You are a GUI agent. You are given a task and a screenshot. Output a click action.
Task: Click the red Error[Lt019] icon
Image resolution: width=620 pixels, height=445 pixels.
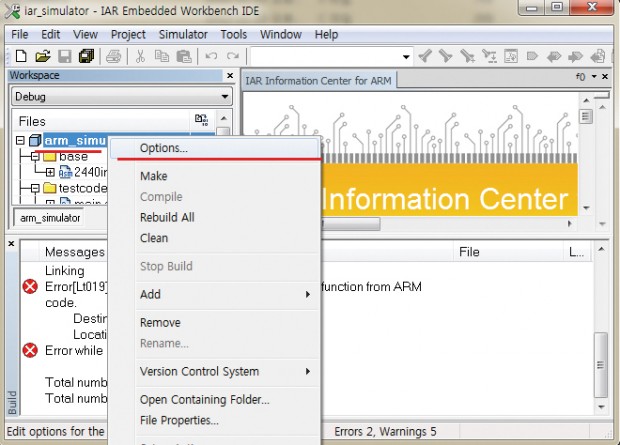pos(30,287)
